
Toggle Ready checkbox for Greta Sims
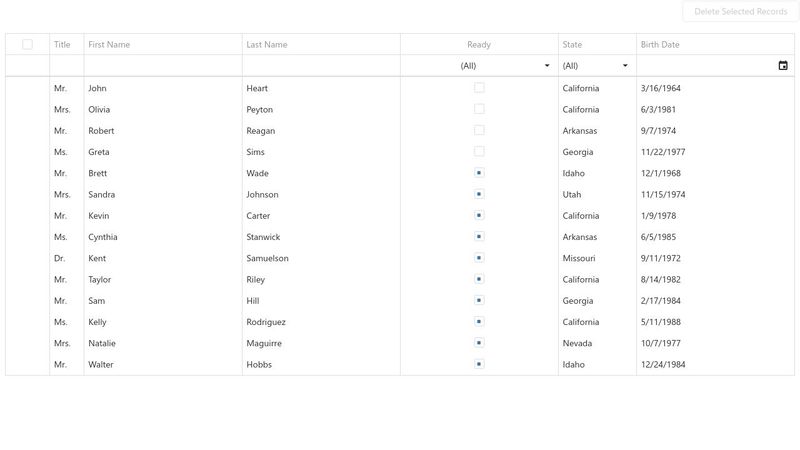point(479,152)
